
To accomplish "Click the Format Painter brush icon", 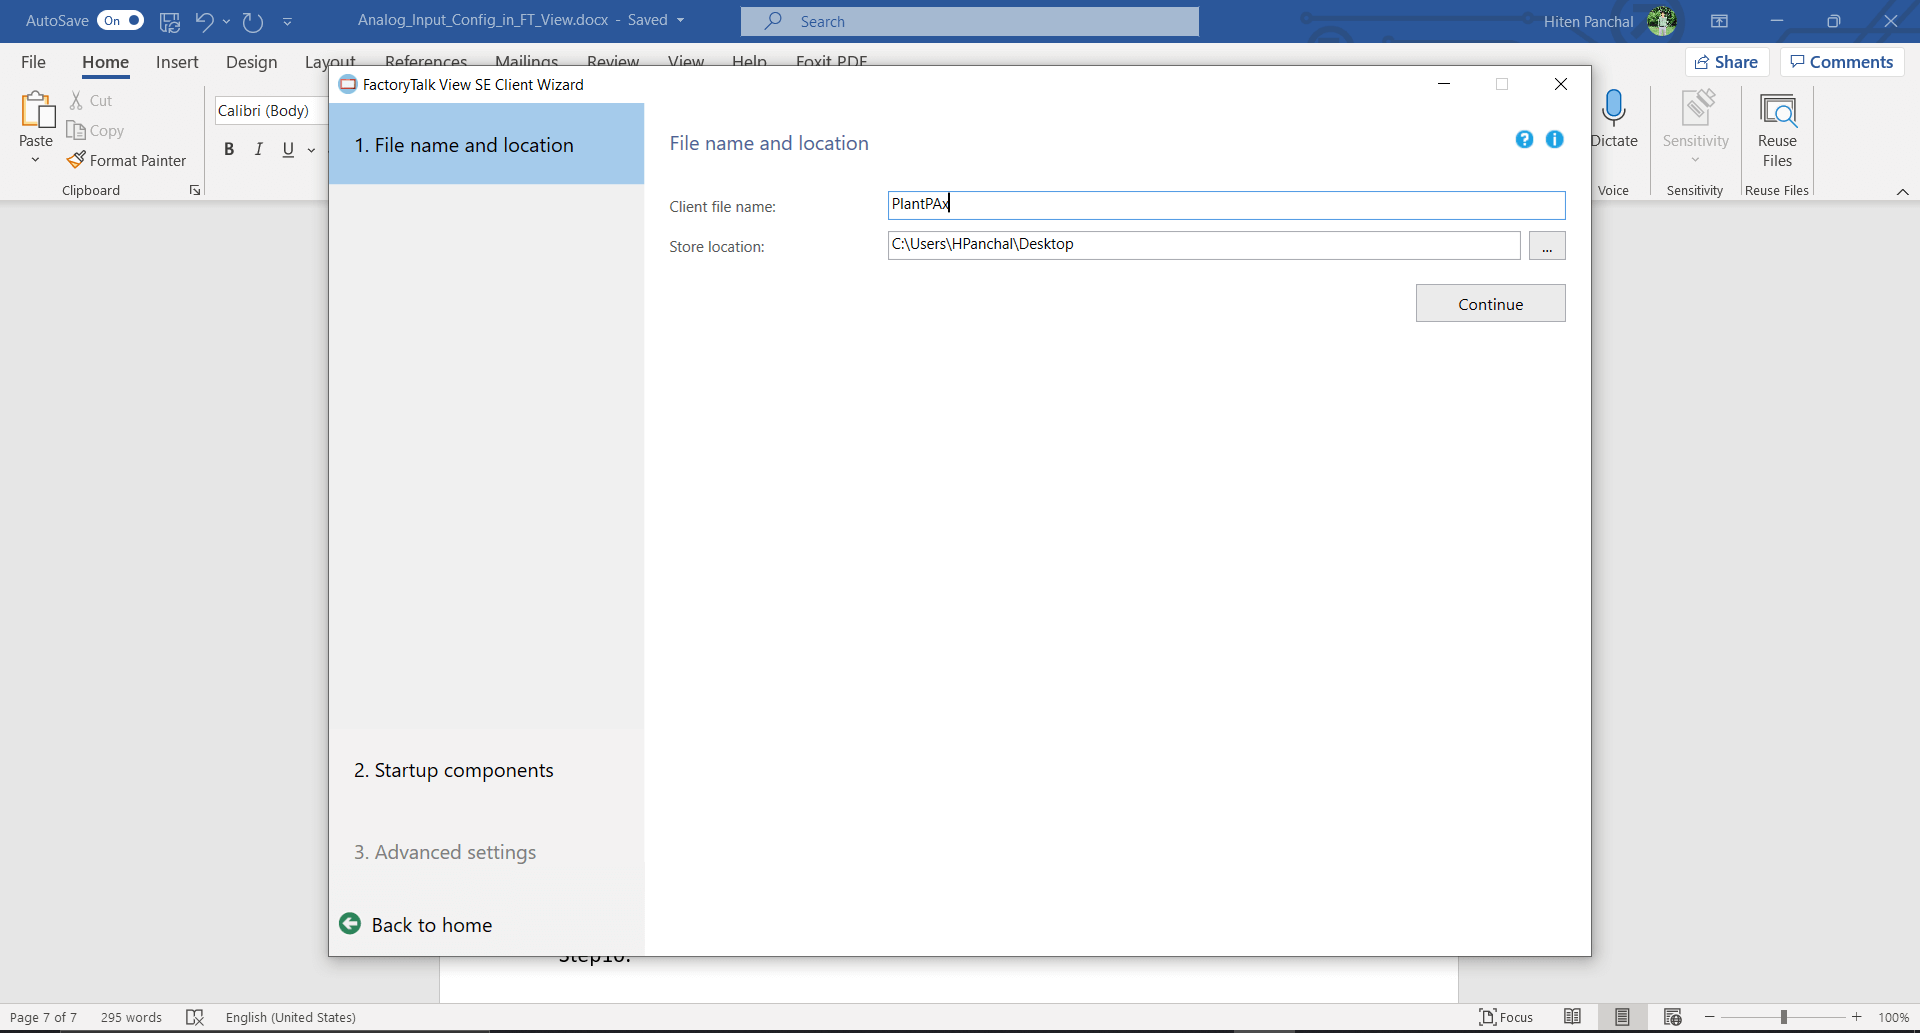I will (x=76, y=160).
